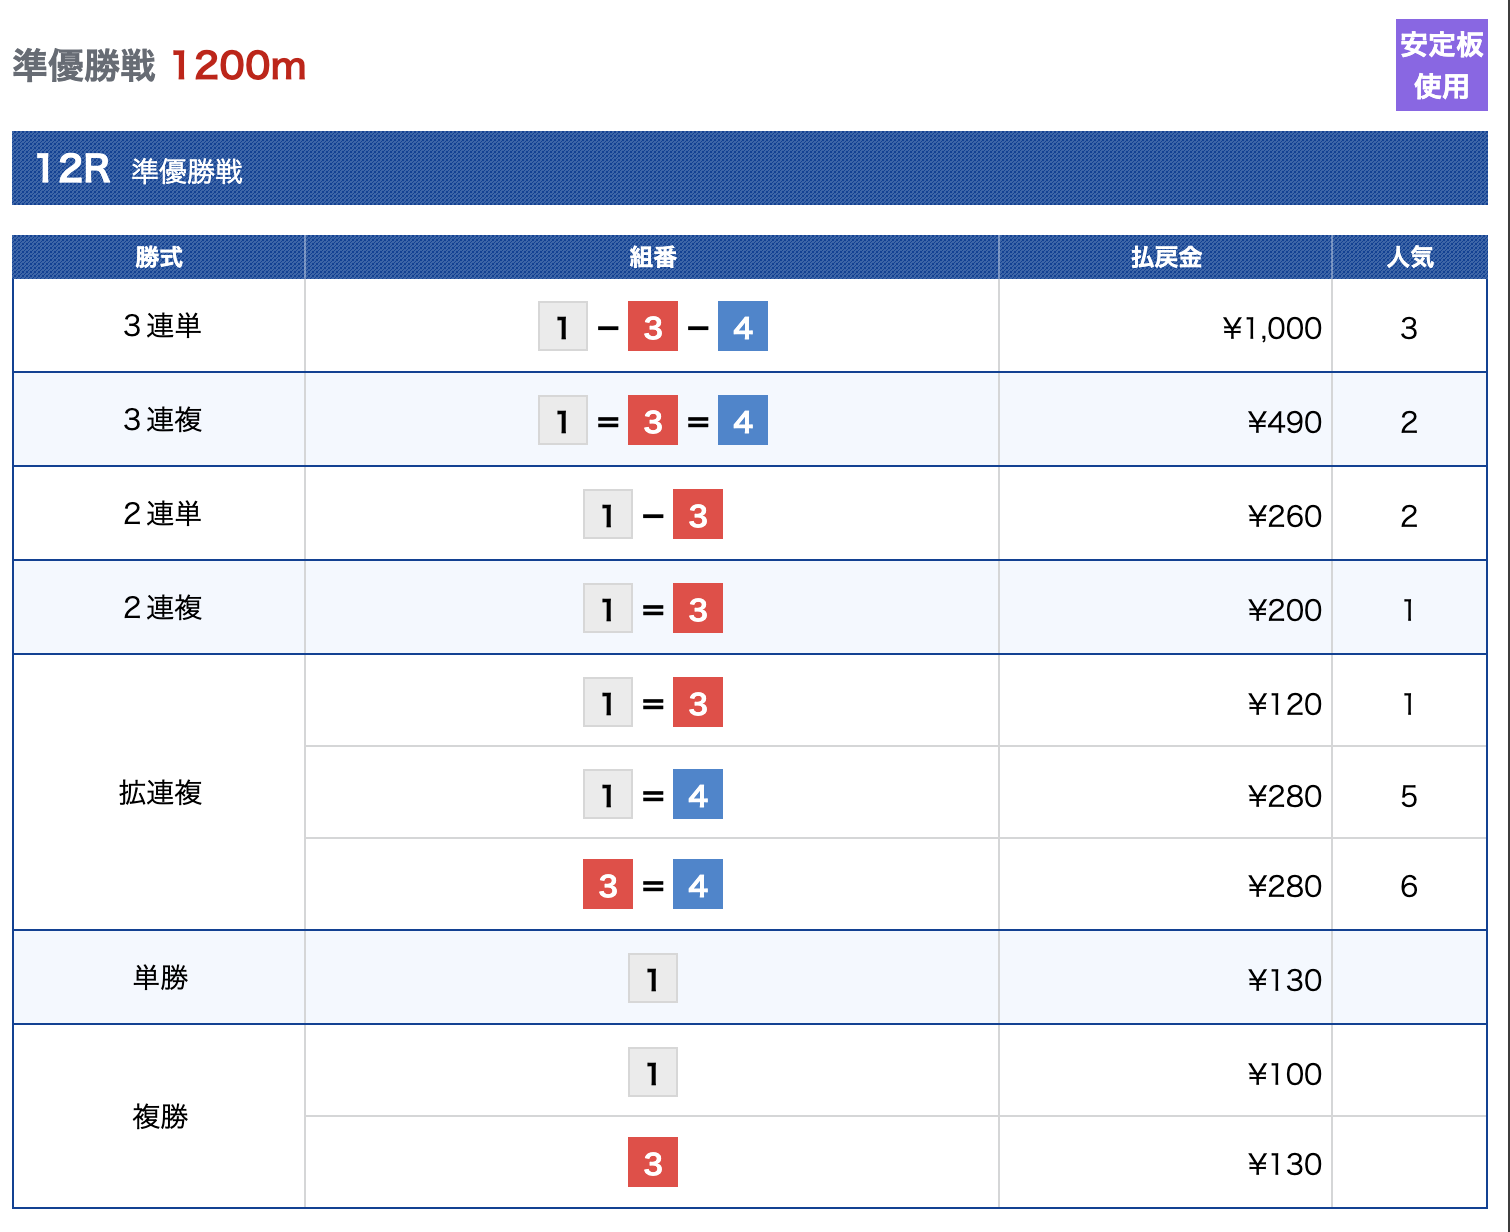1510x1232 pixels.
Task: Click red boat 3 badge in 3連単 row
Action: click(653, 327)
